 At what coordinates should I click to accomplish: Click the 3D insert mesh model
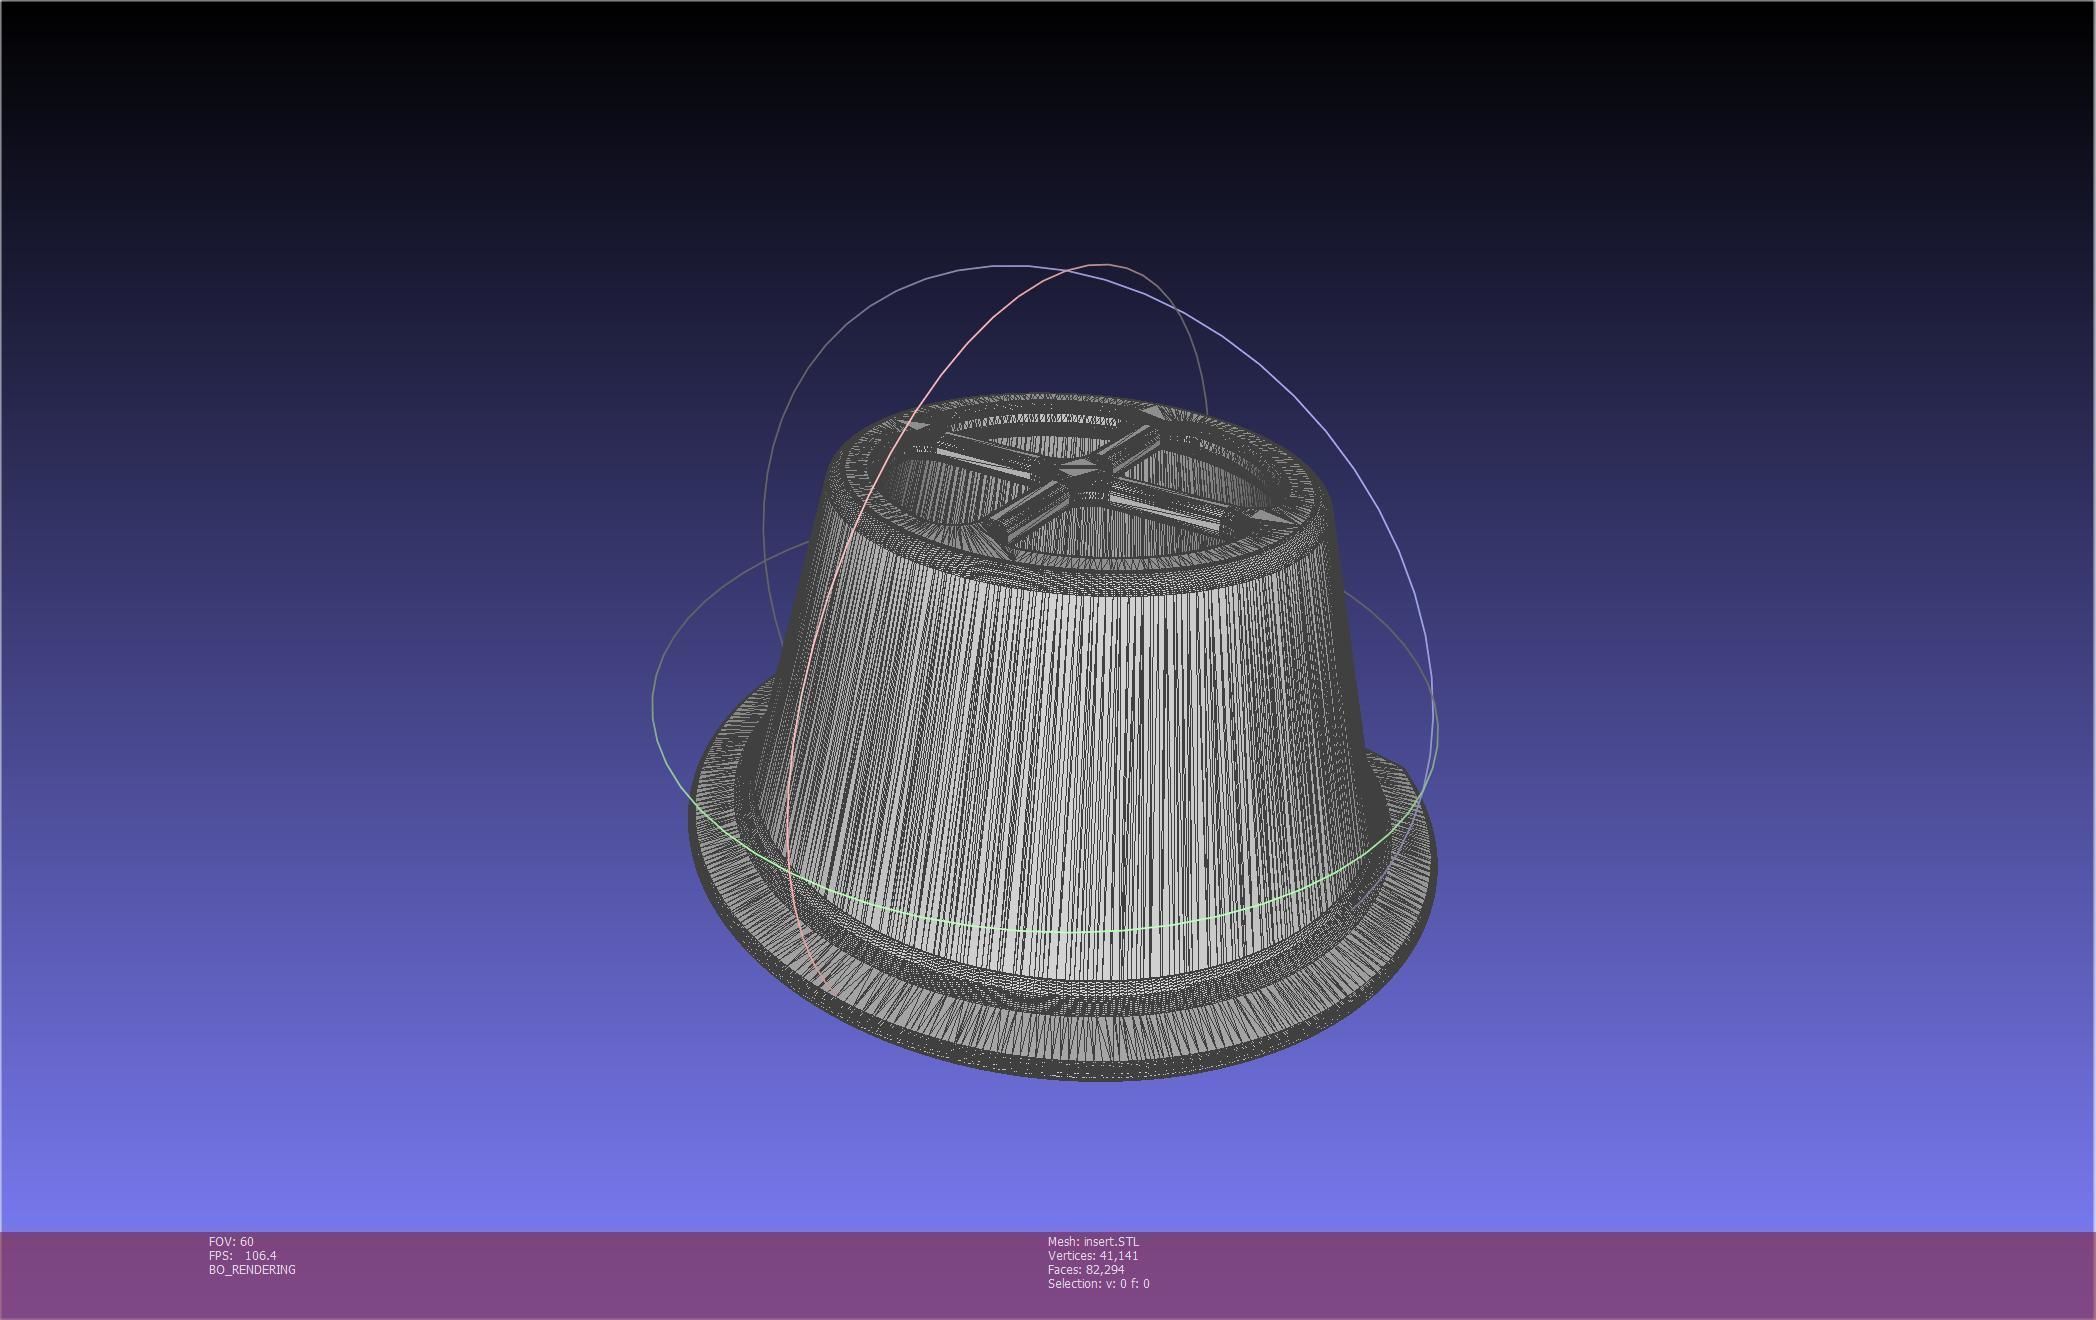tap(1062, 736)
